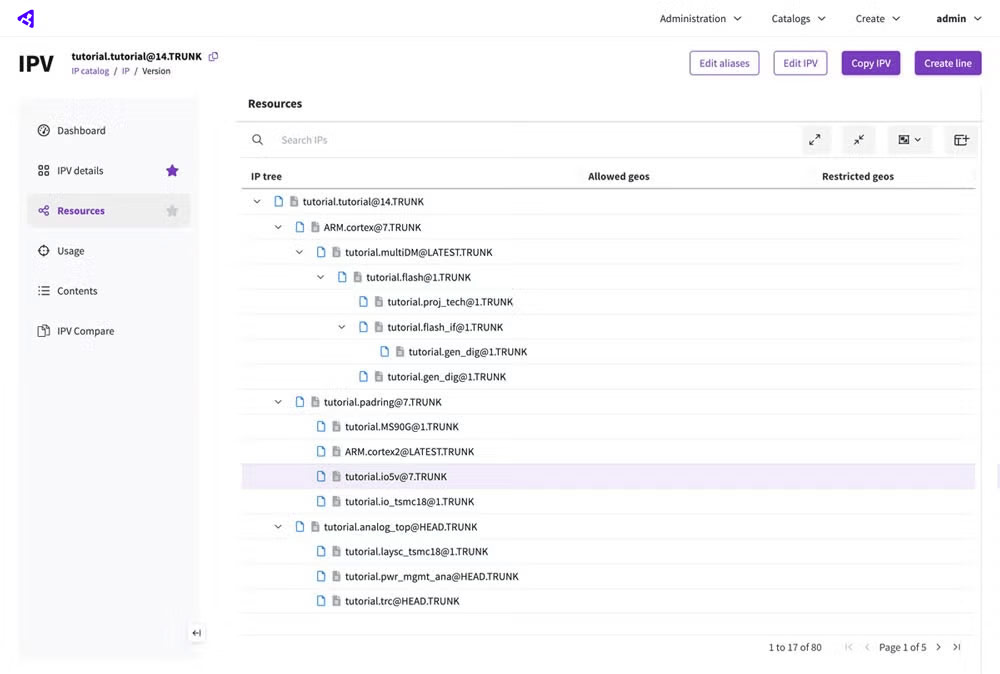Collapse the ARM.cortex@7.TRUNK chevron

[x=278, y=226]
